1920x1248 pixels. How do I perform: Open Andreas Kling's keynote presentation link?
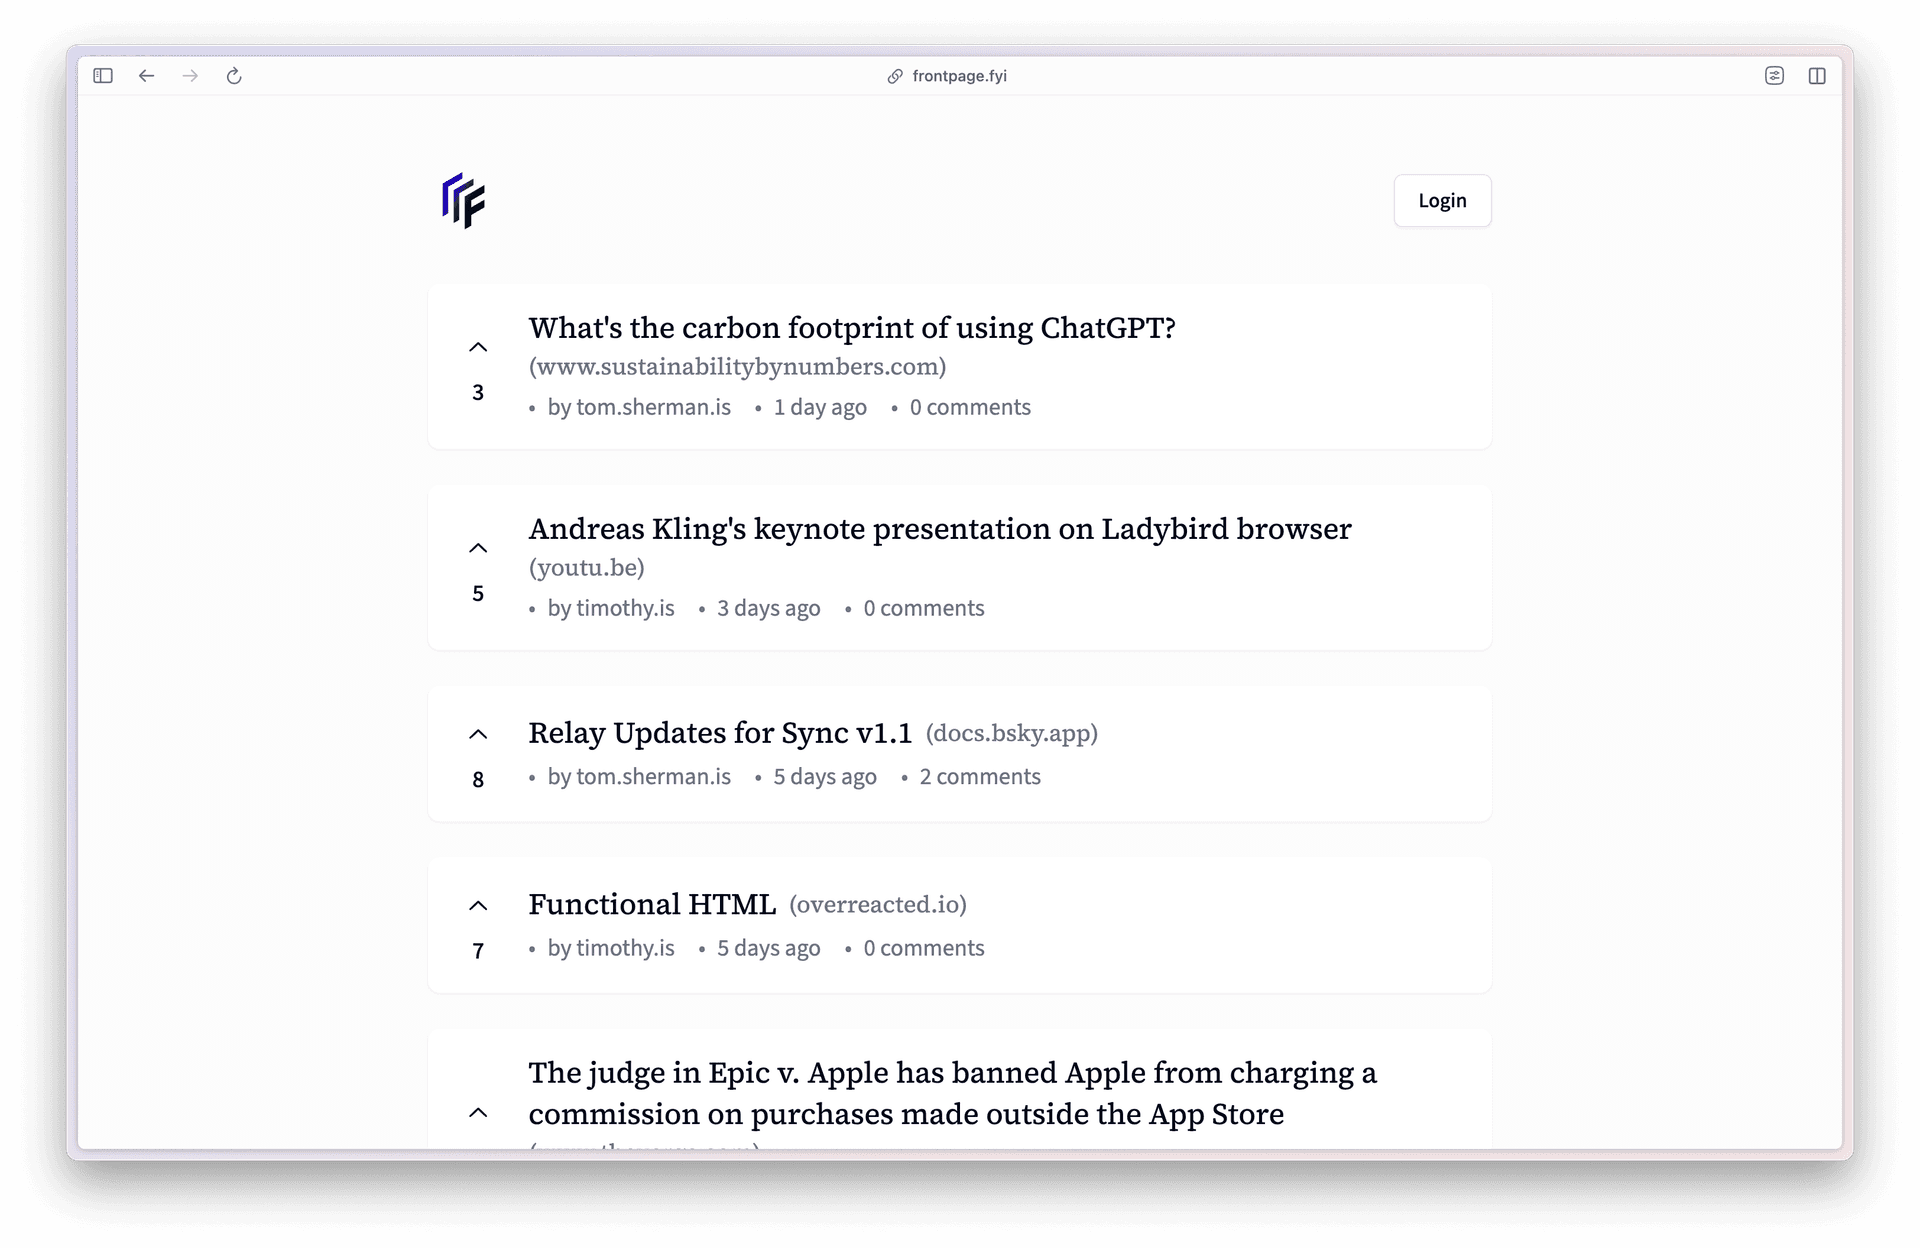pos(939,529)
